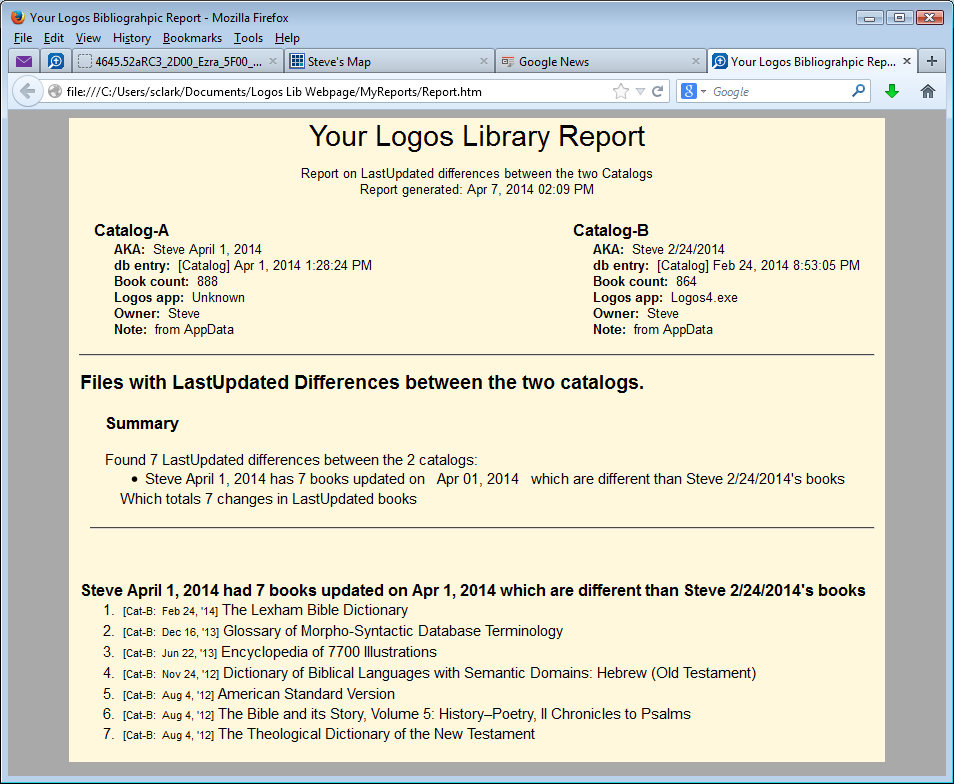Screen dimensions: 954x784
Task: Click 'Encyclopedia of 7700 Illustrations' entry
Action: click(x=329, y=652)
